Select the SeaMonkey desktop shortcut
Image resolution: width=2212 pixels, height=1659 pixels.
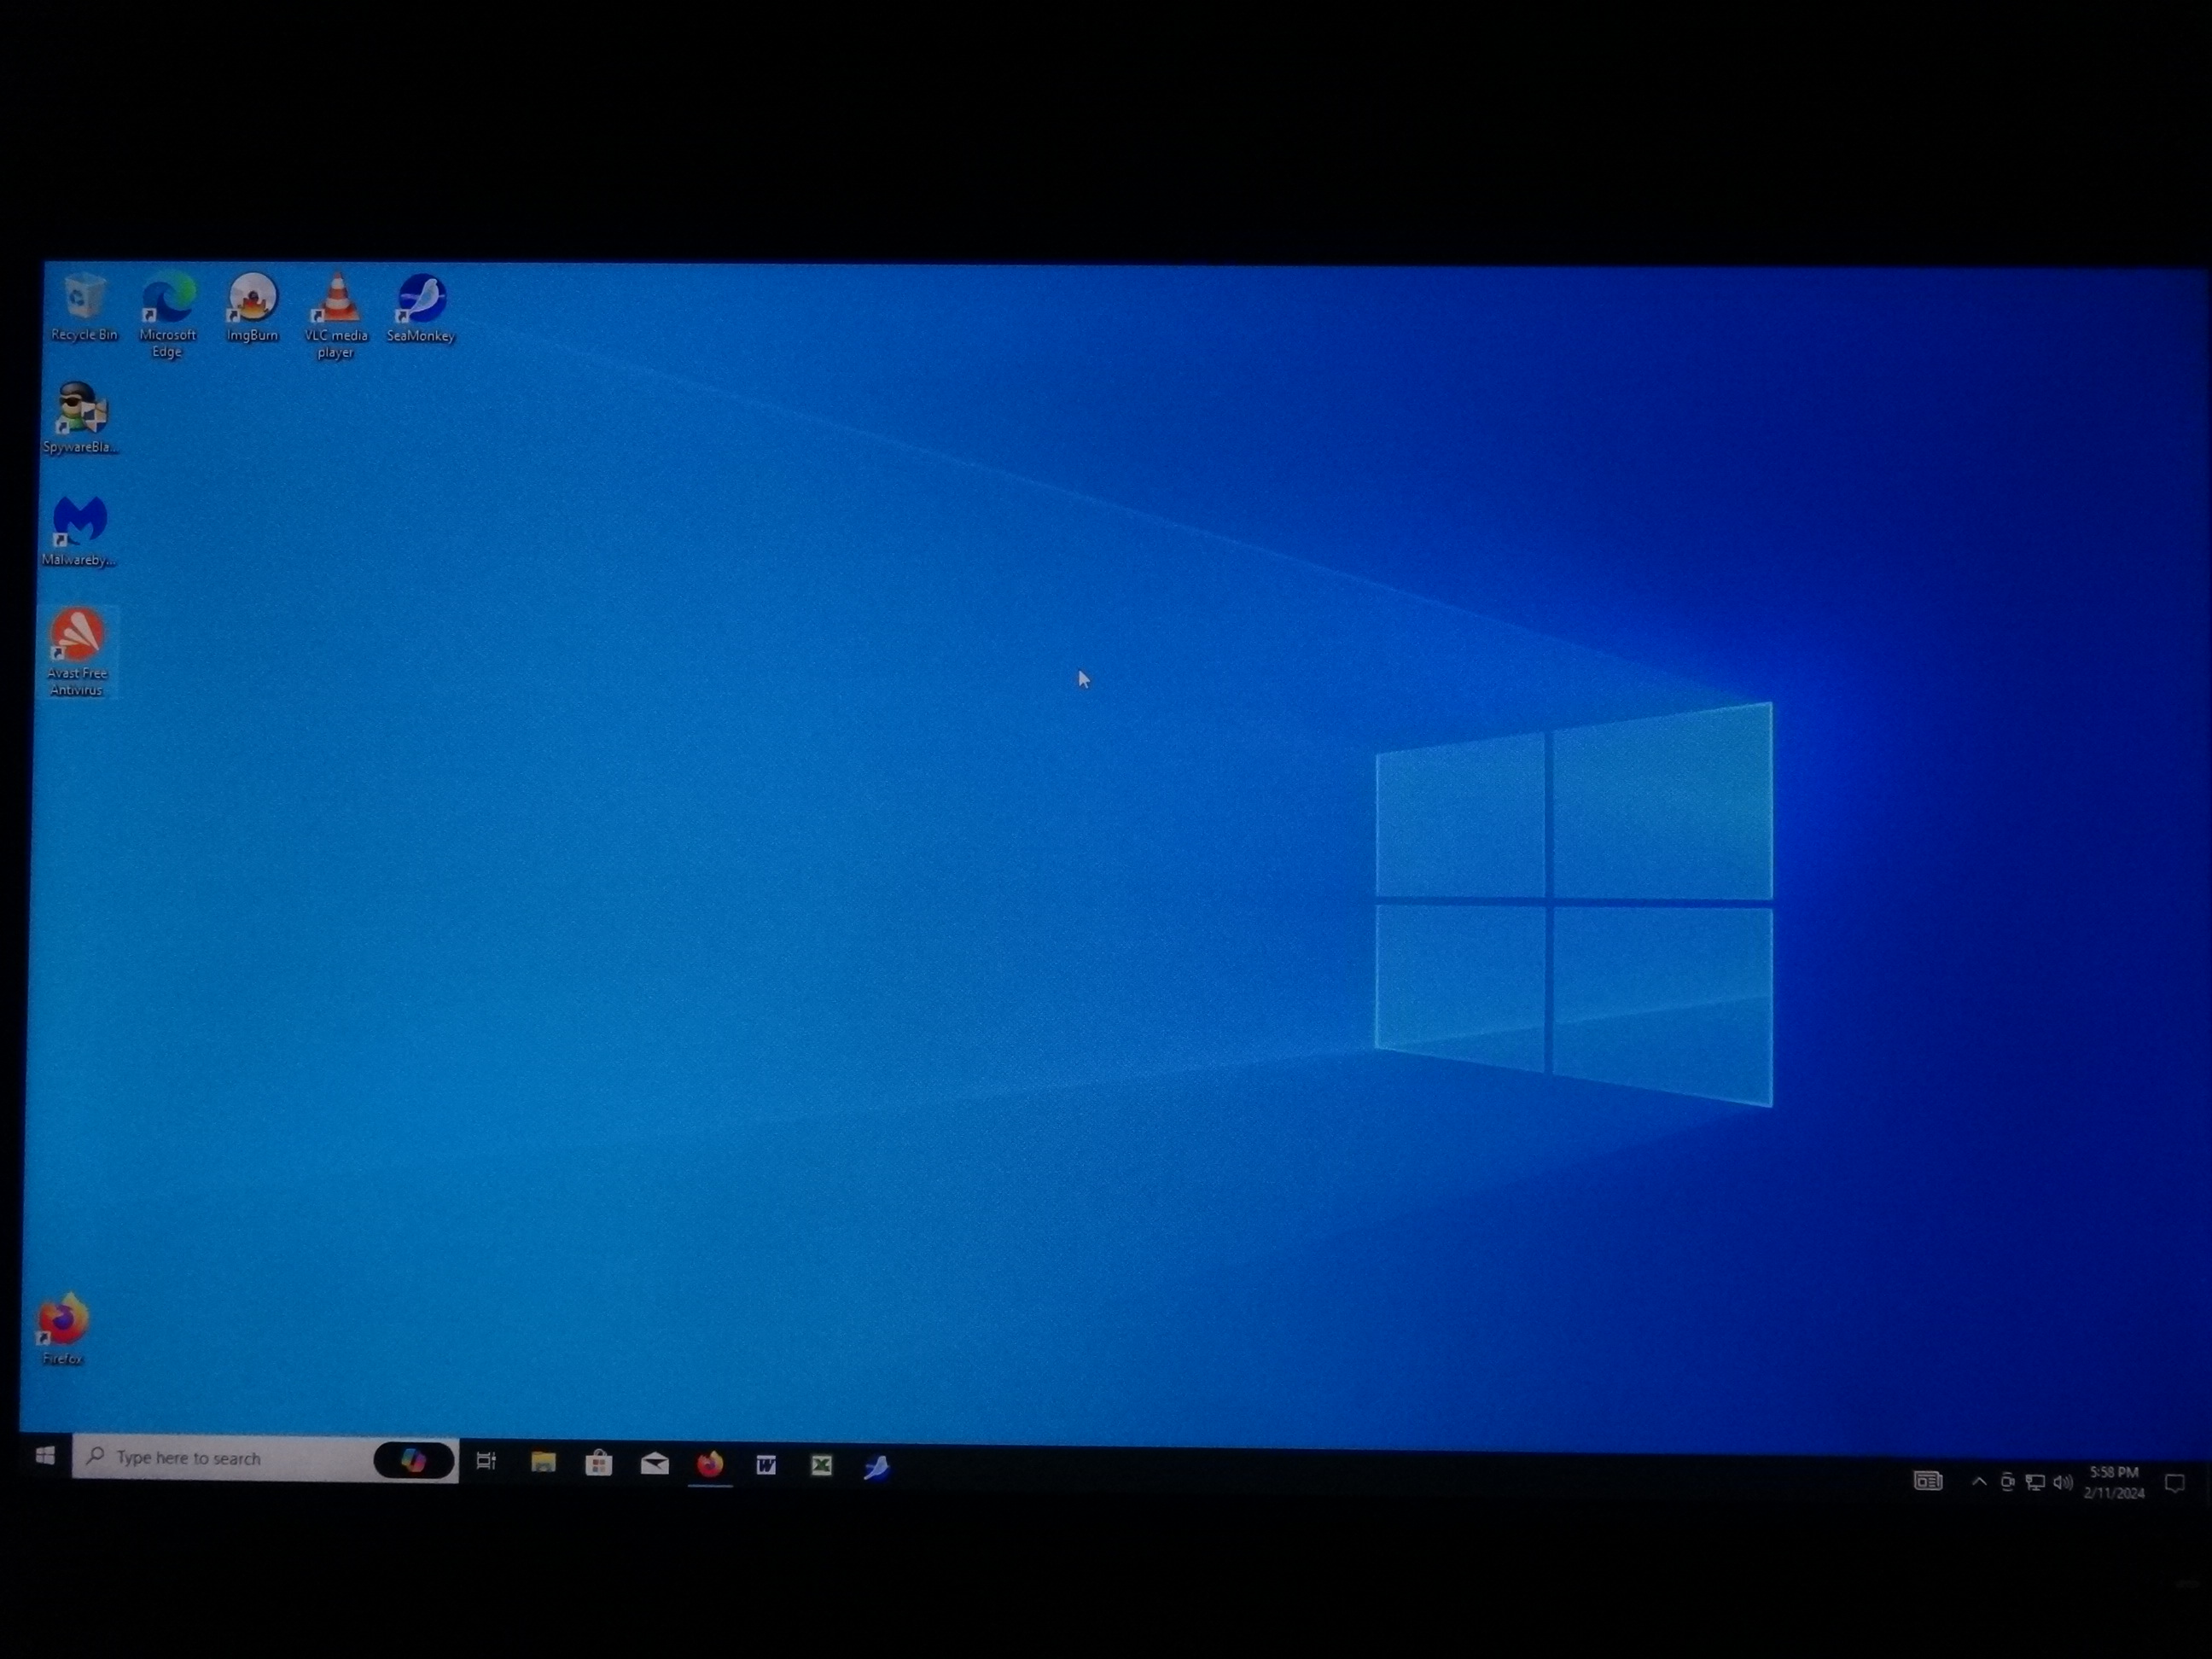pyautogui.click(x=421, y=308)
